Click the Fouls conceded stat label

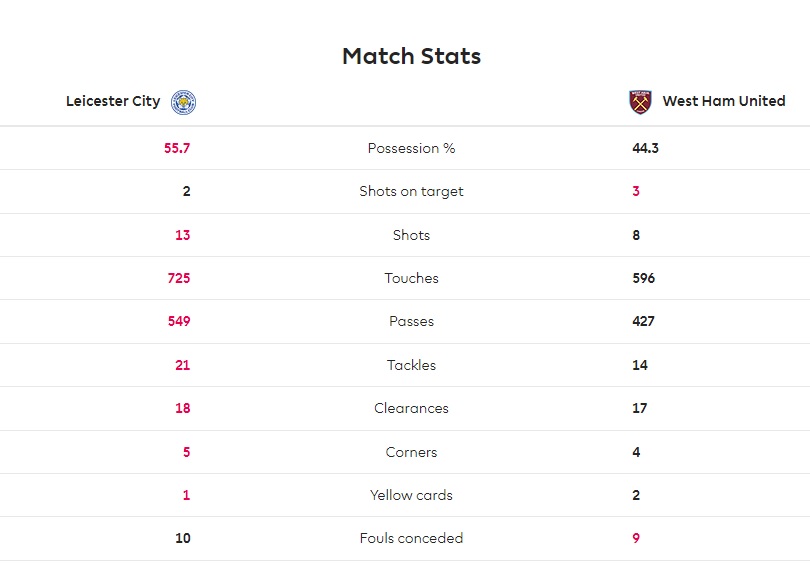[412, 538]
